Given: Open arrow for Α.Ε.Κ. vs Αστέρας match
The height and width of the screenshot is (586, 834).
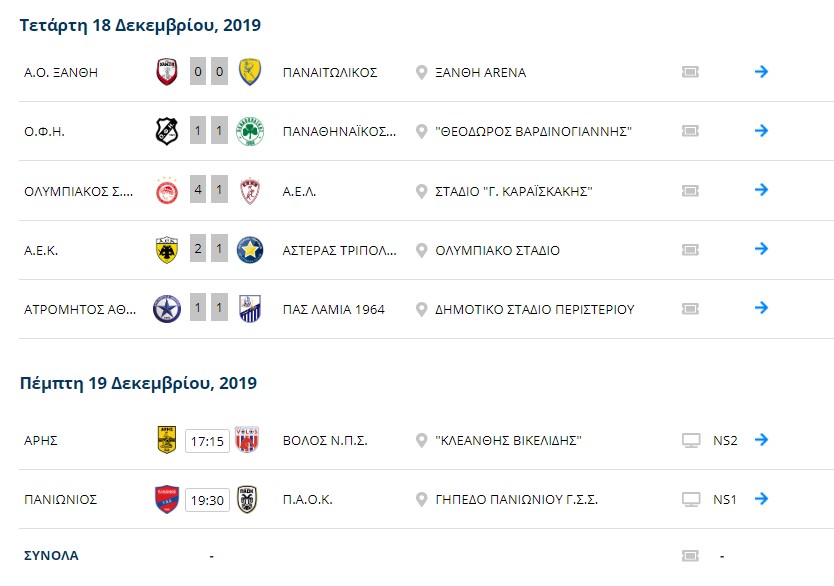Looking at the screenshot, I should 761,248.
